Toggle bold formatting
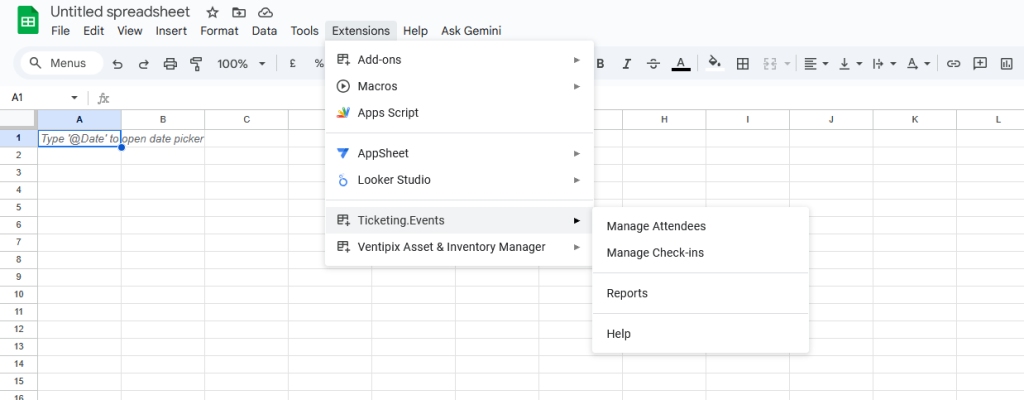The height and width of the screenshot is (400, 1024). pos(601,64)
